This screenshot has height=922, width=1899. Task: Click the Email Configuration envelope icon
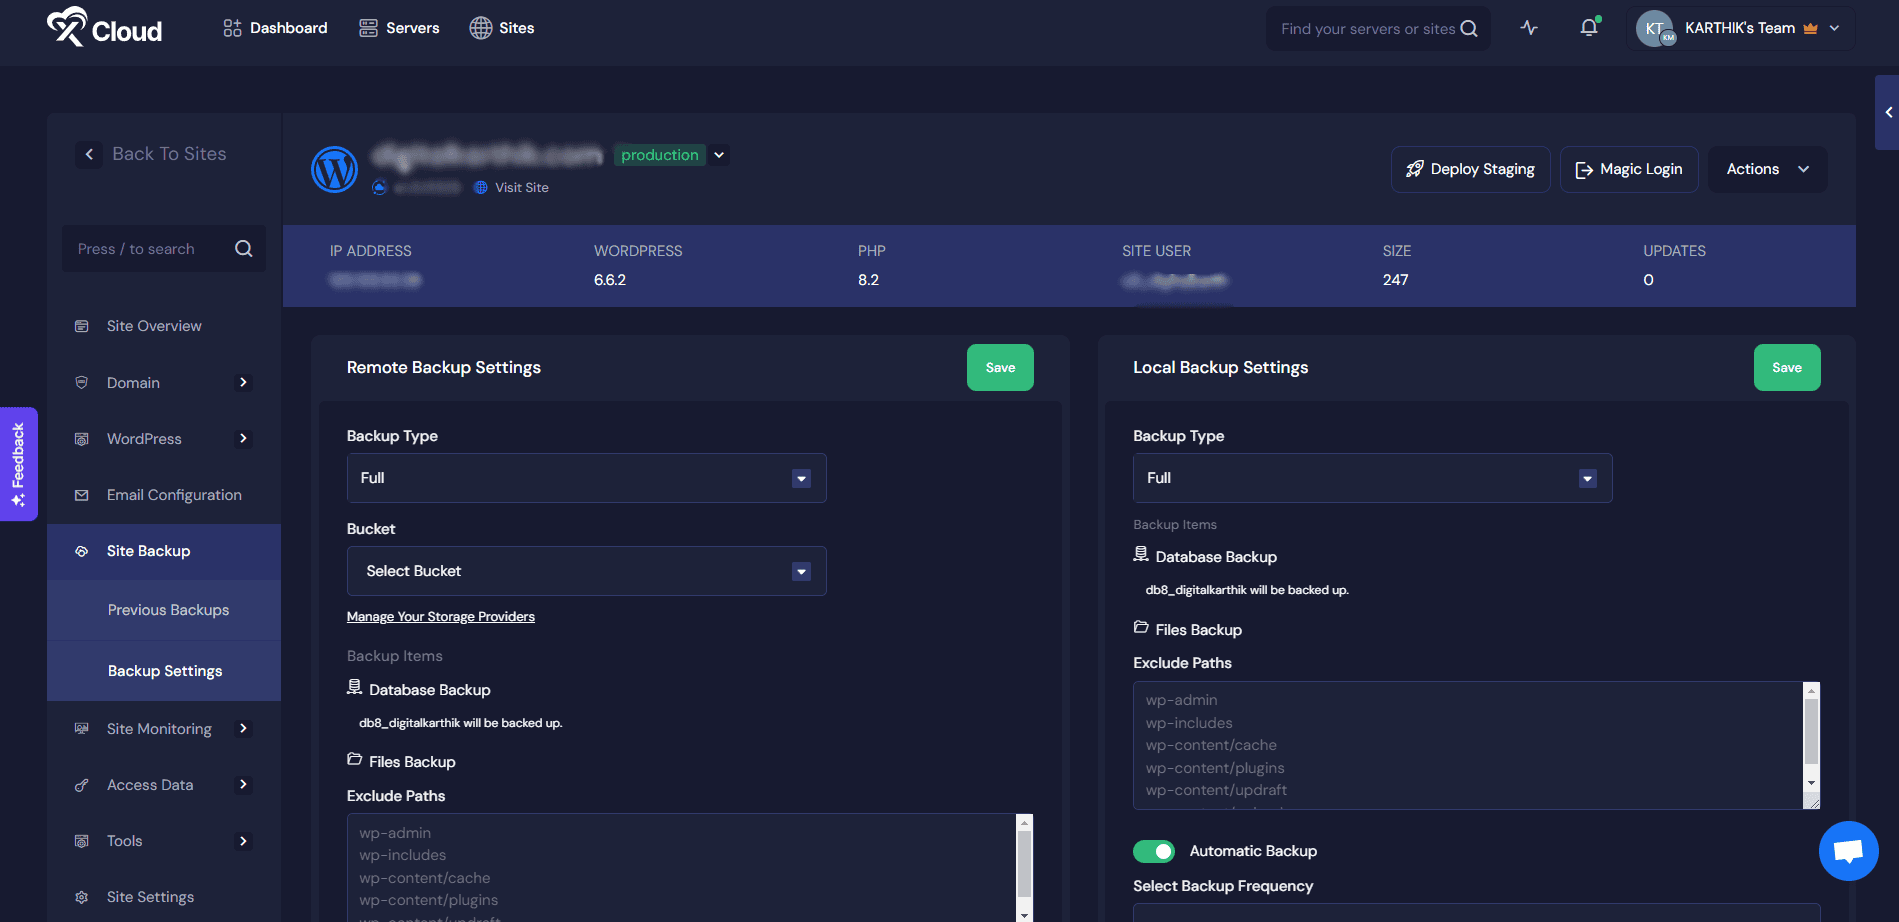click(x=82, y=495)
